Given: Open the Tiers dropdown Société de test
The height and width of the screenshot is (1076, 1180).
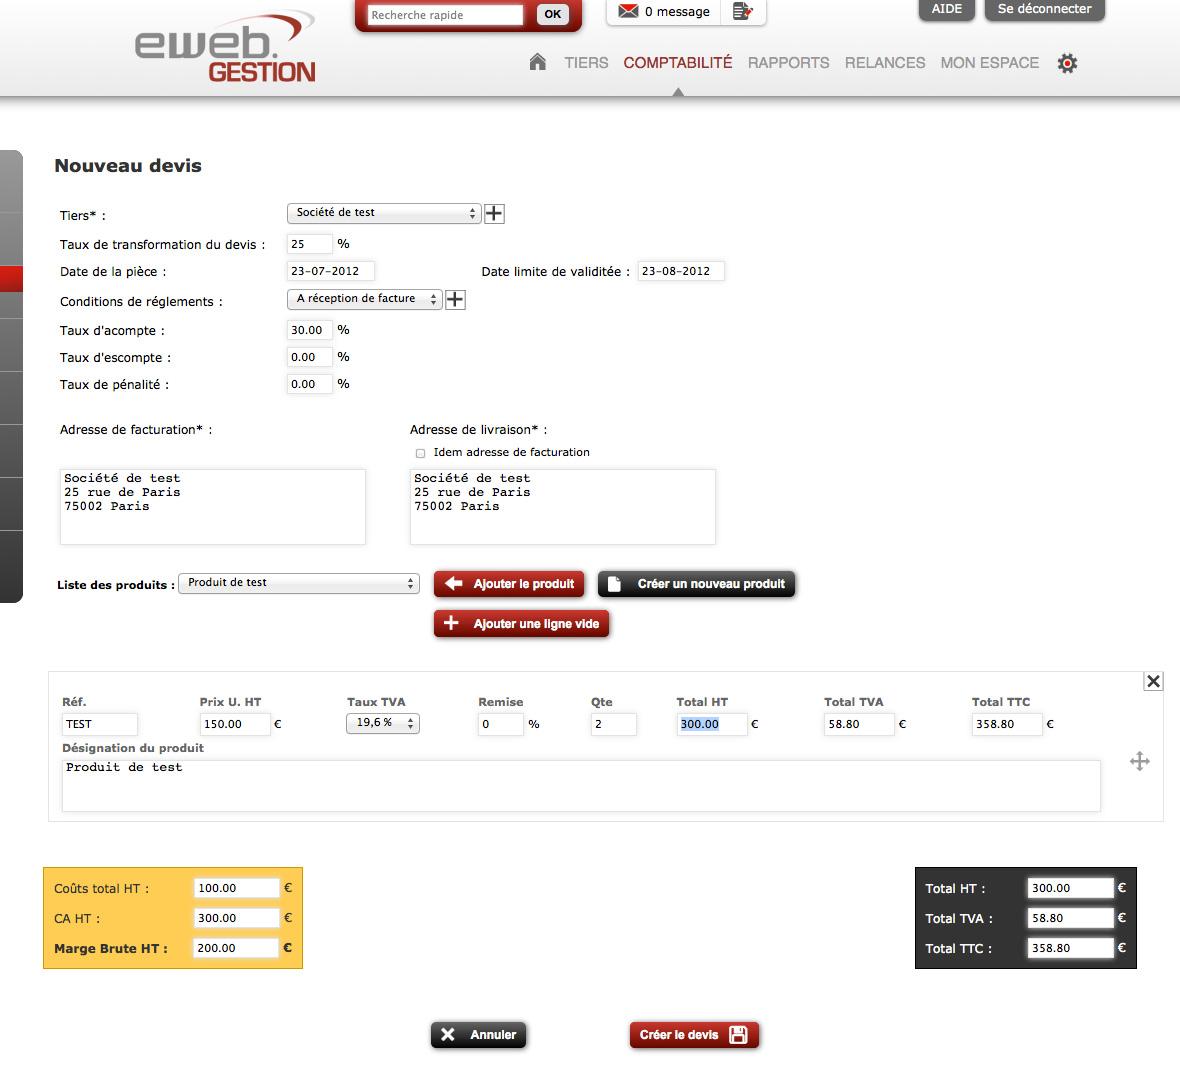Looking at the screenshot, I should [384, 213].
